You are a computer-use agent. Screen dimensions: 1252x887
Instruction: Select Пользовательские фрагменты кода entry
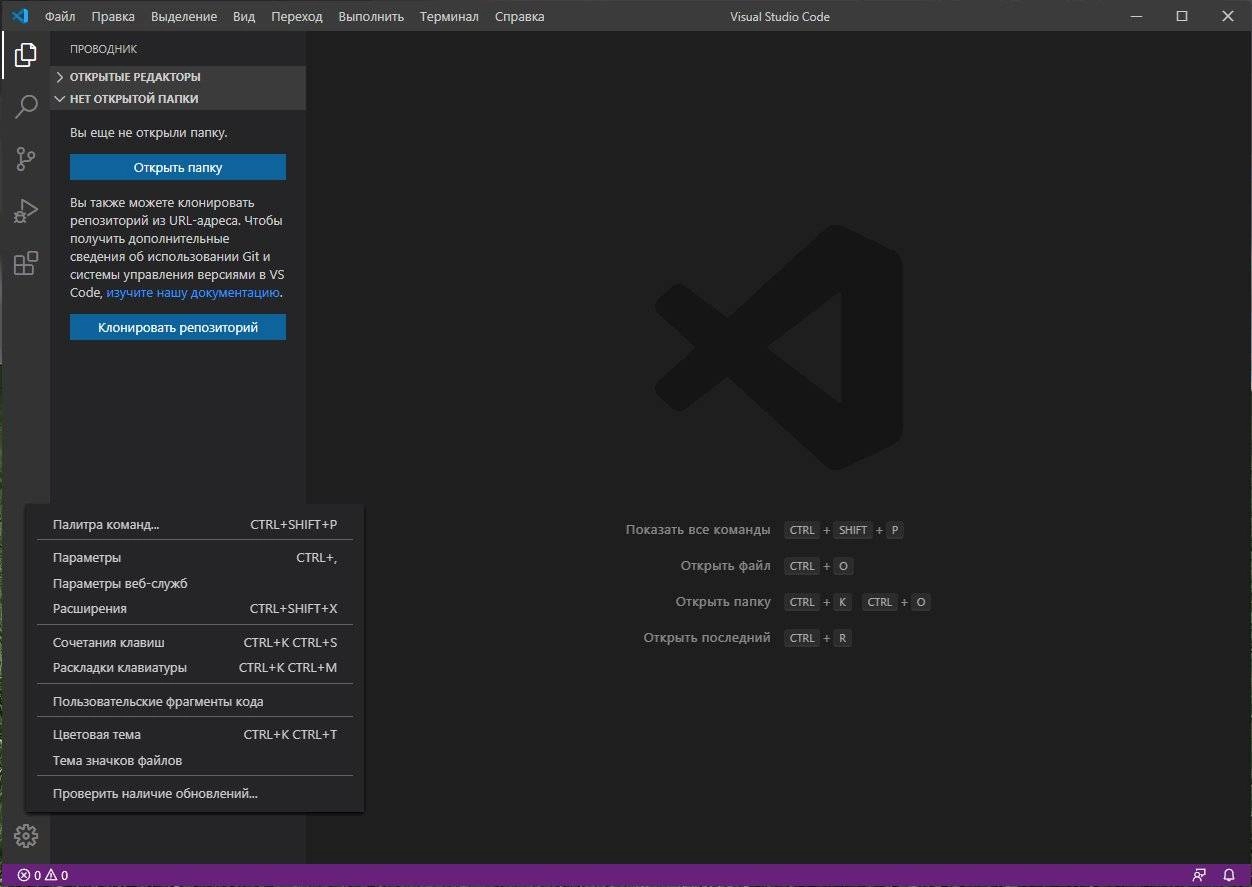[195, 701]
